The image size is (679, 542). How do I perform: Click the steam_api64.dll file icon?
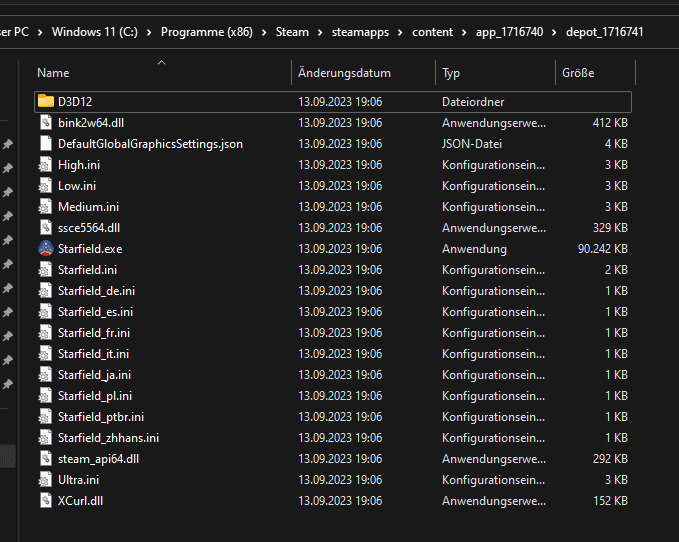pos(45,458)
